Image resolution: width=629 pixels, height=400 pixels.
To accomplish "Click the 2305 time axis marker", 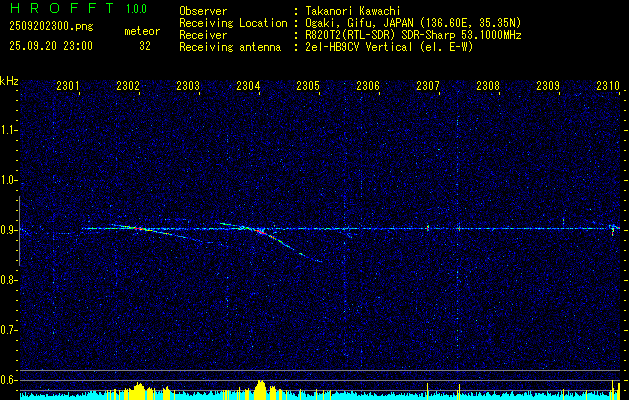I will (308, 85).
